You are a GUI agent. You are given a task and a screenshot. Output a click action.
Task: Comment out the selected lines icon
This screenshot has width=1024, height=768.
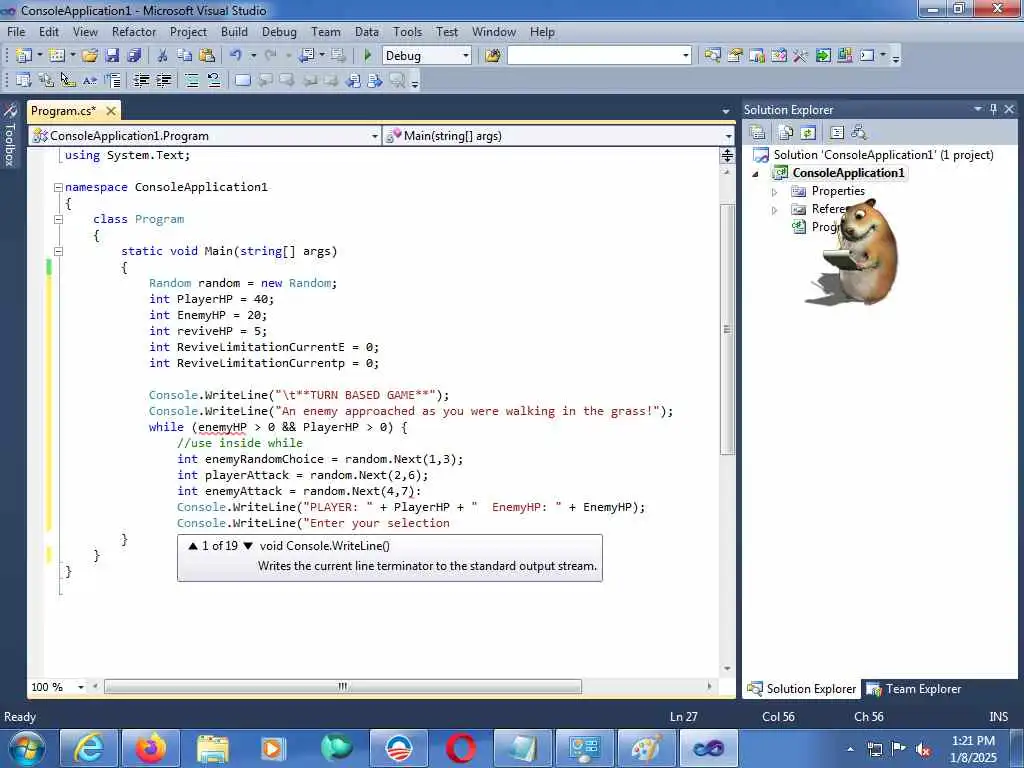tap(192, 80)
